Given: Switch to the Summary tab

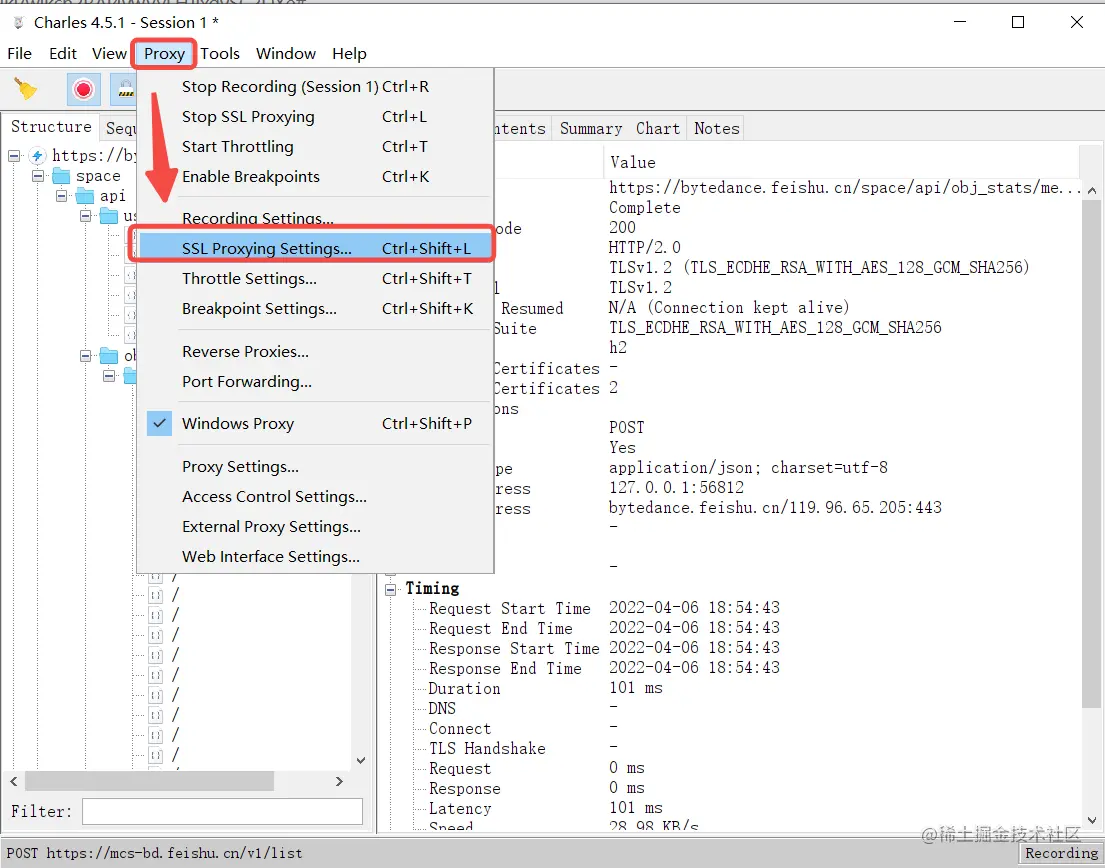Looking at the screenshot, I should coord(591,128).
